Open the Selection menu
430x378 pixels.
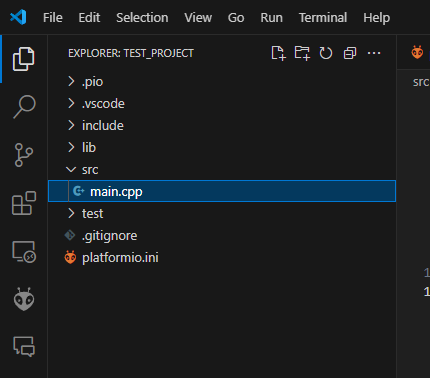142,18
